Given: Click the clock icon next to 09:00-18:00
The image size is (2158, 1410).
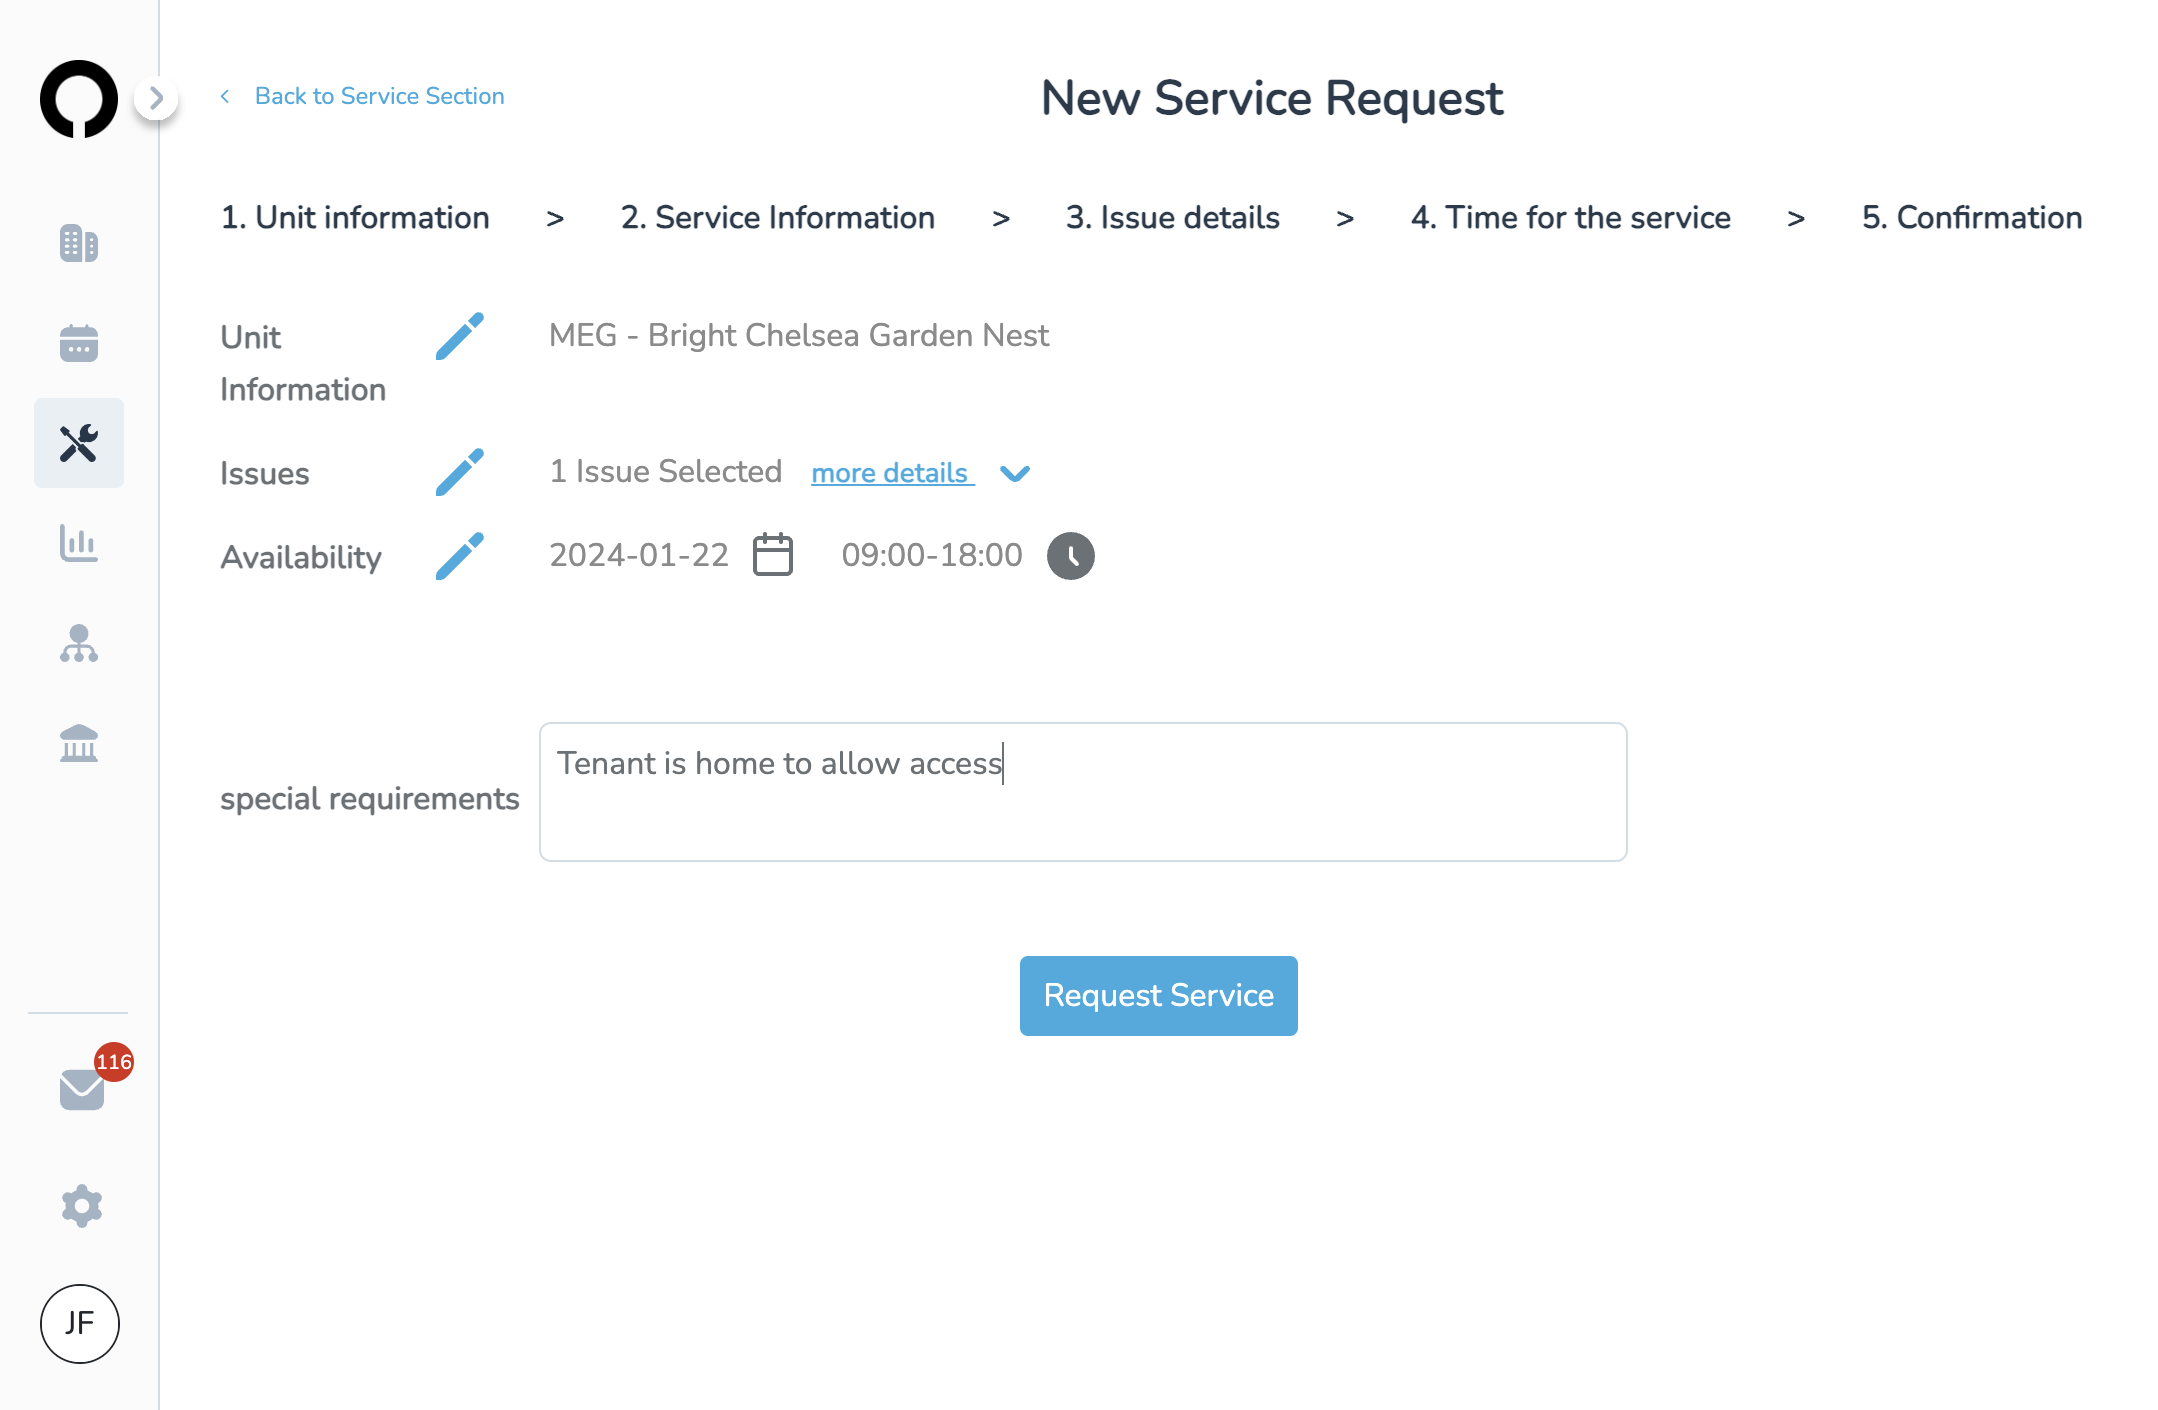Looking at the screenshot, I should tap(1071, 556).
